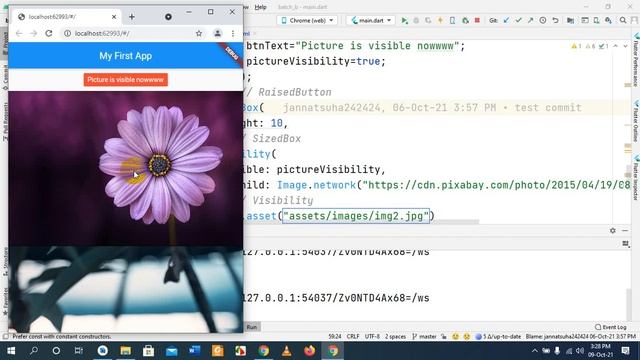This screenshot has height=360, width=640.
Task: Open the Flutter Outline side tab
Action: point(636,121)
